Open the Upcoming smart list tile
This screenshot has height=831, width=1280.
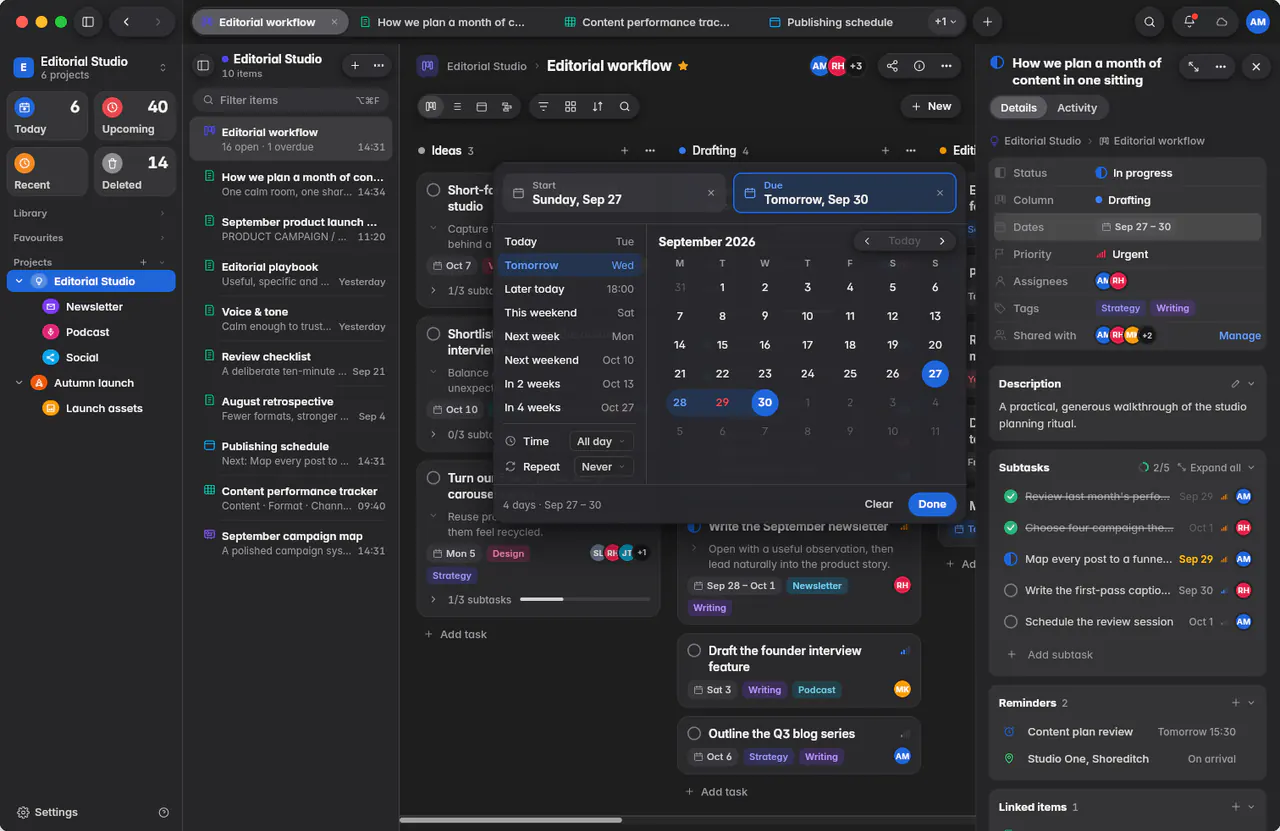click(134, 117)
